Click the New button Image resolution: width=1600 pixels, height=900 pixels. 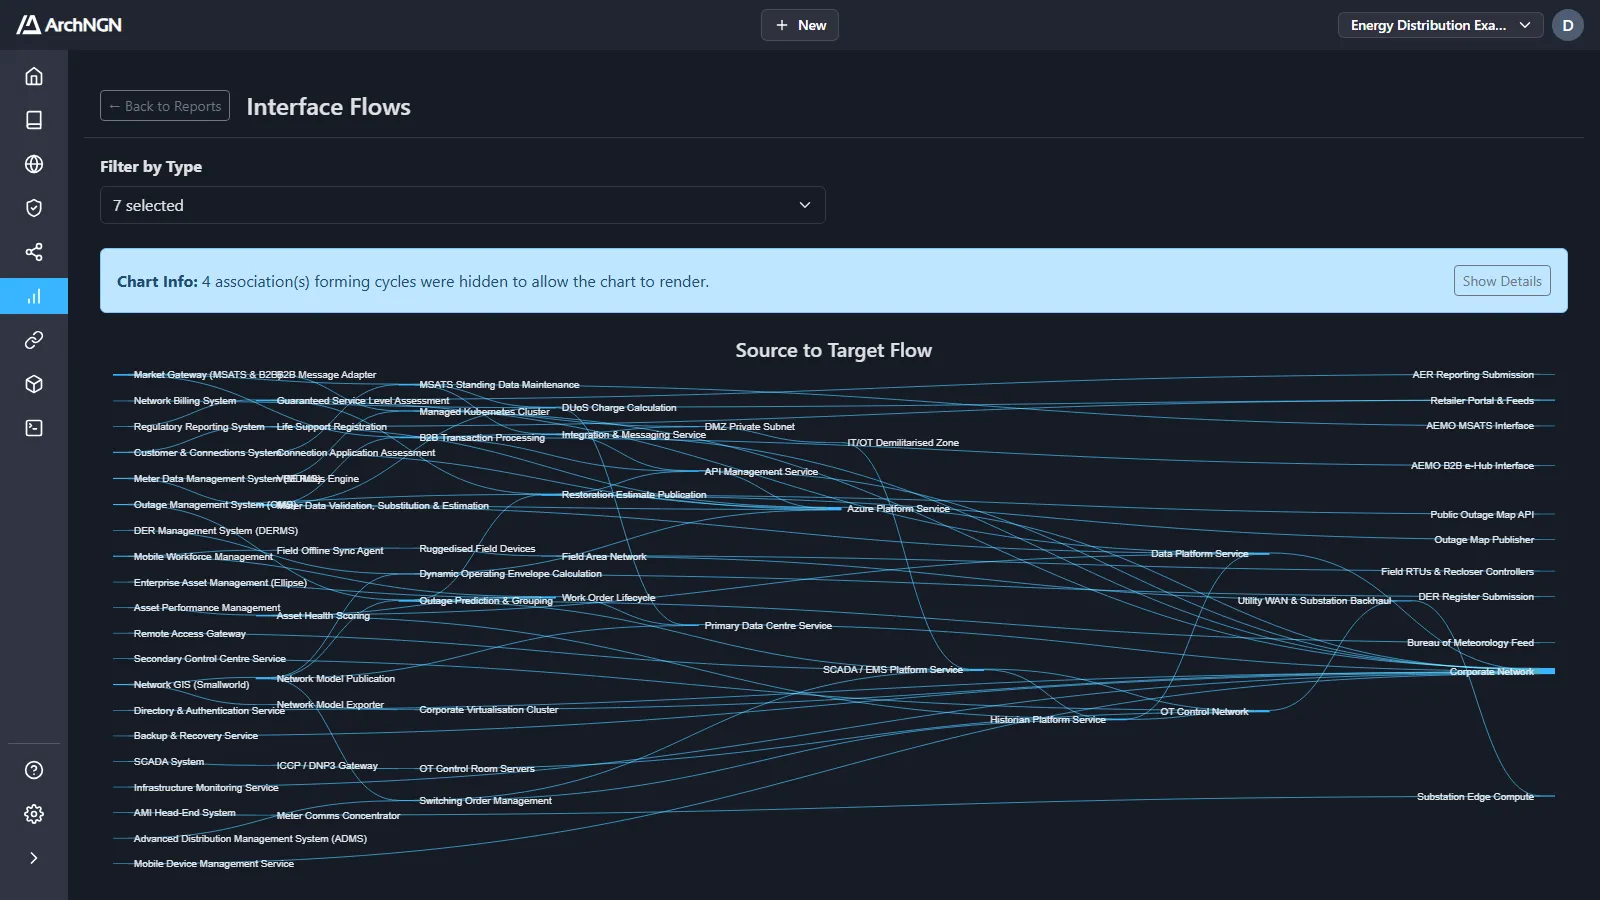click(800, 25)
